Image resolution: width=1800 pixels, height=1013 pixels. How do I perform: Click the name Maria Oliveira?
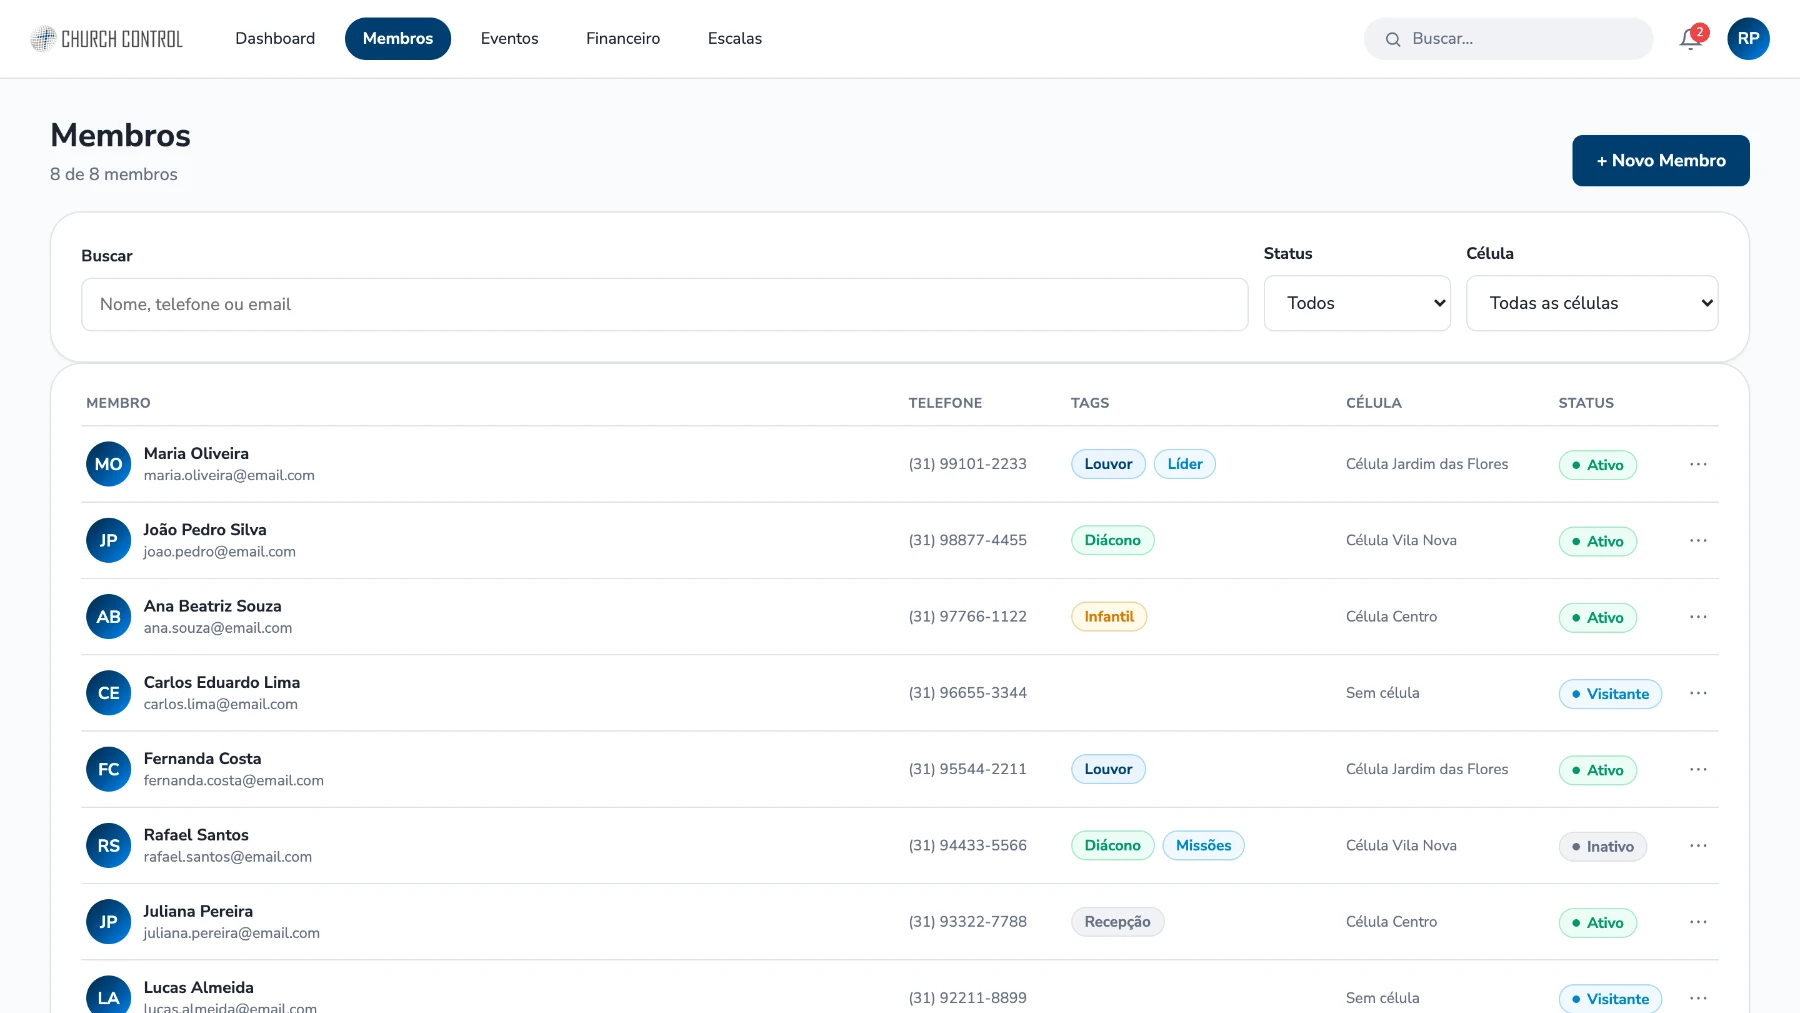[196, 454]
